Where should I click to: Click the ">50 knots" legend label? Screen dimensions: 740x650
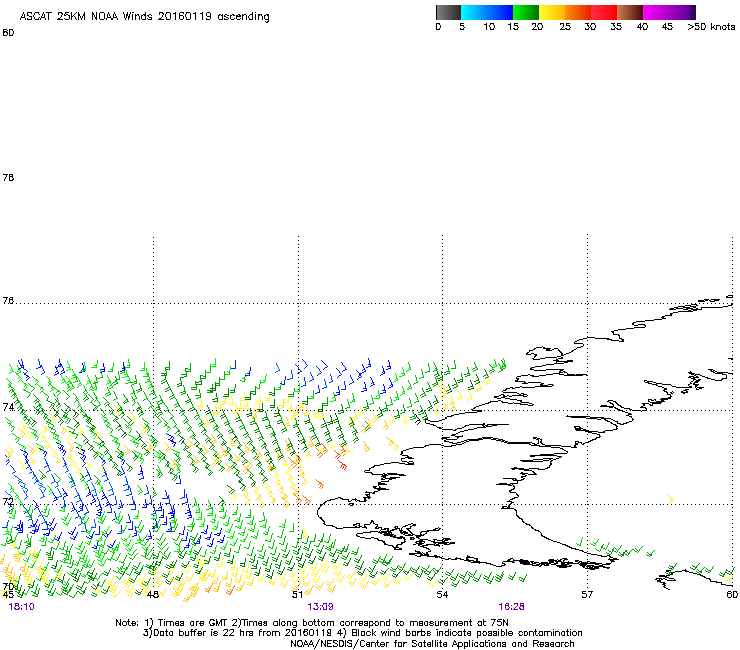tap(711, 27)
